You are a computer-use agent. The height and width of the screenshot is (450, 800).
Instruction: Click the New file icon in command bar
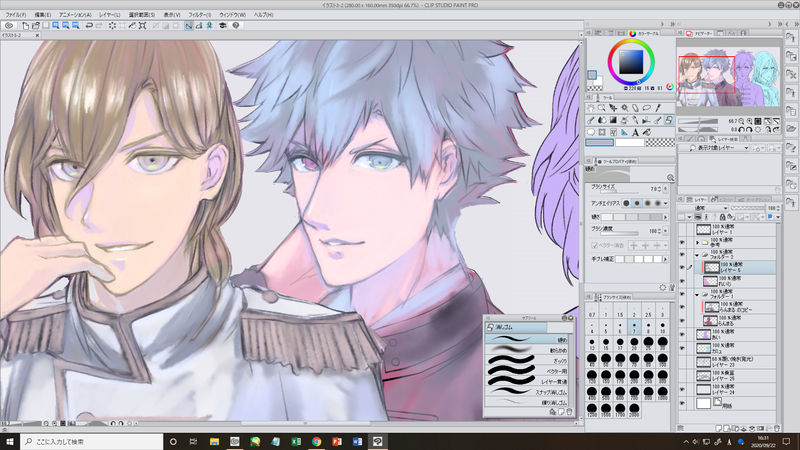coord(26,26)
